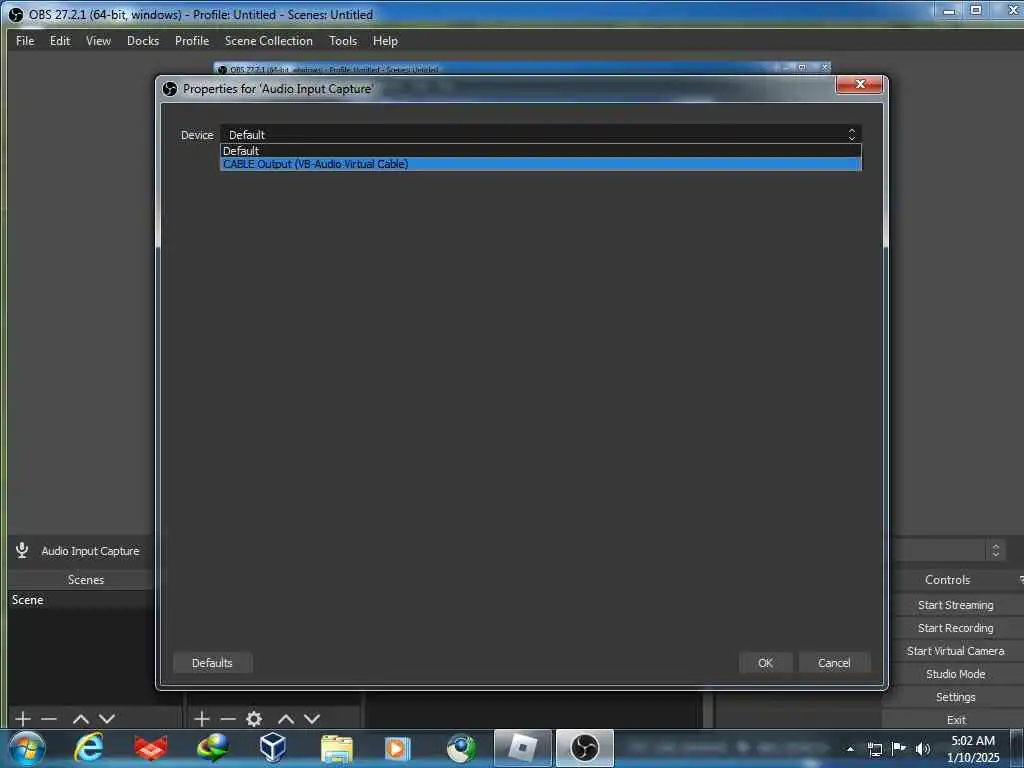The image size is (1024, 768).
Task: Click Start Streaming
Action: 955,605
